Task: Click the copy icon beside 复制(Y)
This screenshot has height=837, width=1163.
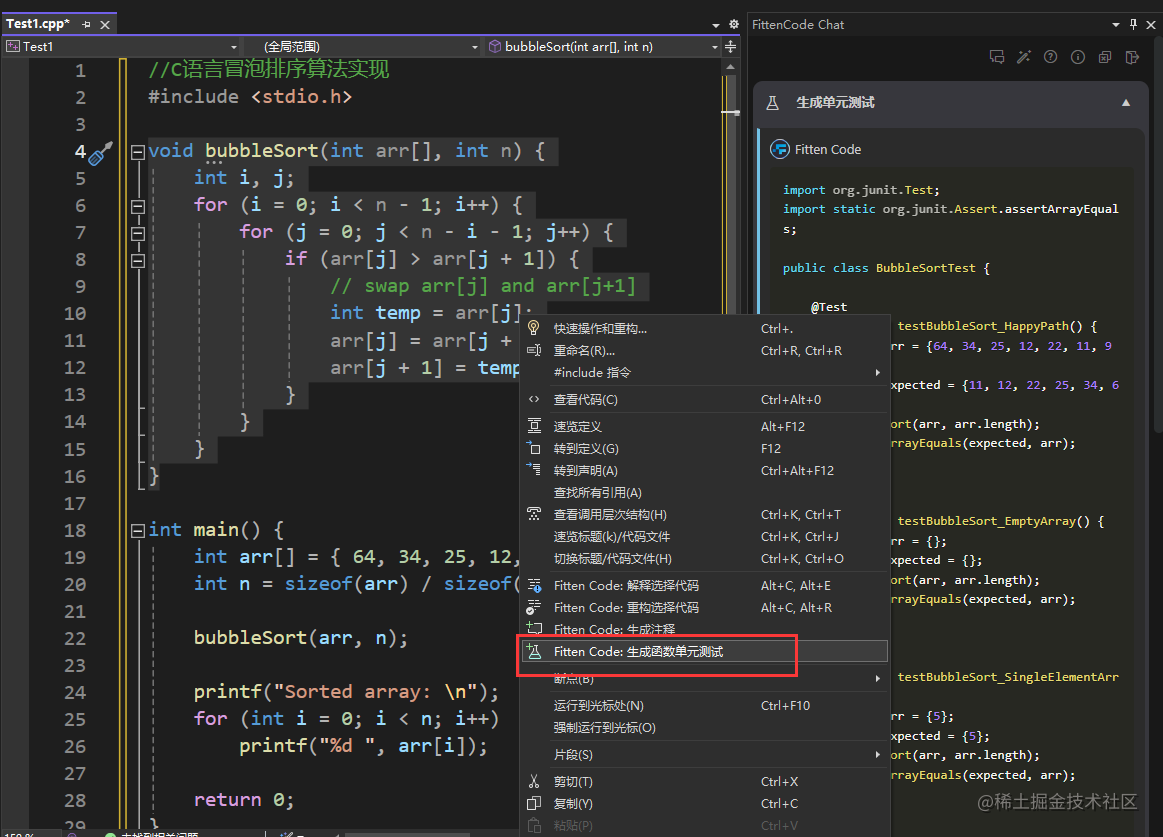Action: tap(534, 804)
